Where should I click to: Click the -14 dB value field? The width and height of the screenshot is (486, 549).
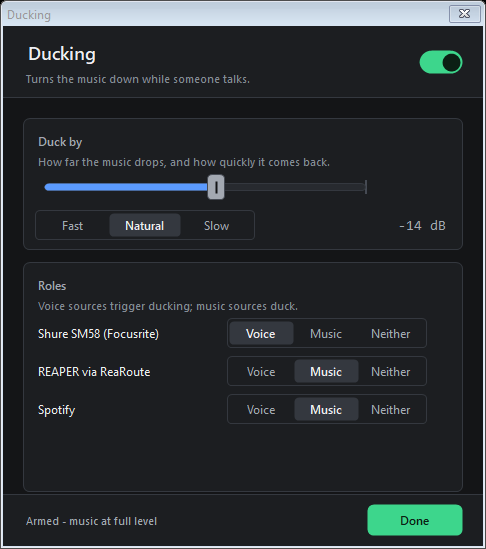[x=422, y=225]
